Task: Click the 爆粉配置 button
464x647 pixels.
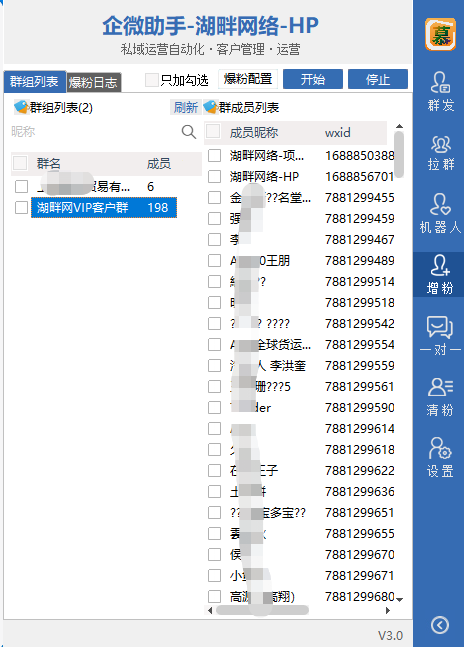Action: pos(248,78)
